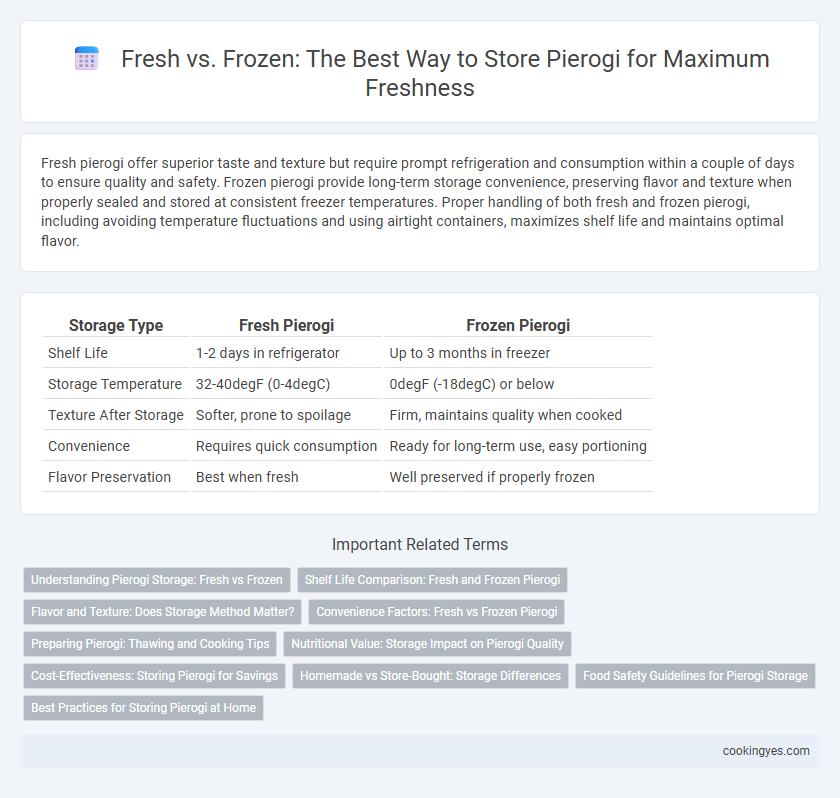Select 'Preparing Pierogi: Thawing and Cooking Tips'

coord(150,644)
